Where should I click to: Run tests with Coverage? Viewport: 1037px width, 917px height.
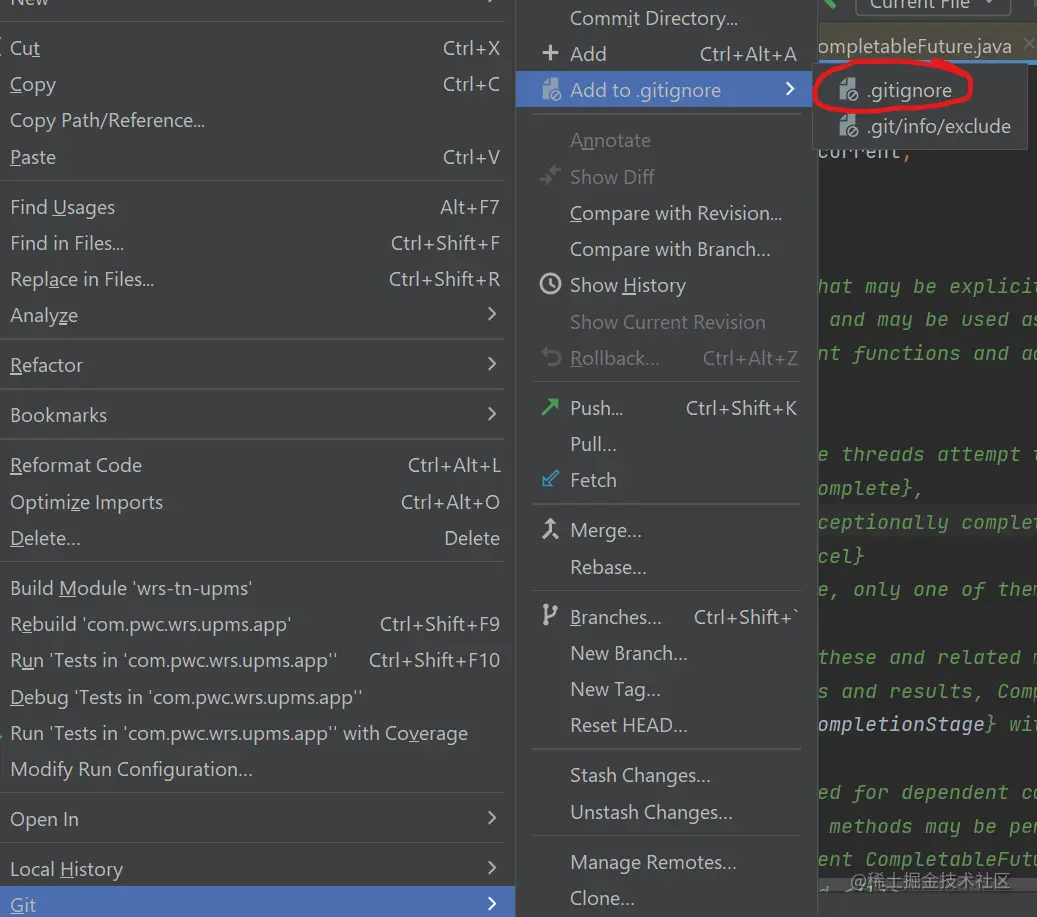coord(258,733)
